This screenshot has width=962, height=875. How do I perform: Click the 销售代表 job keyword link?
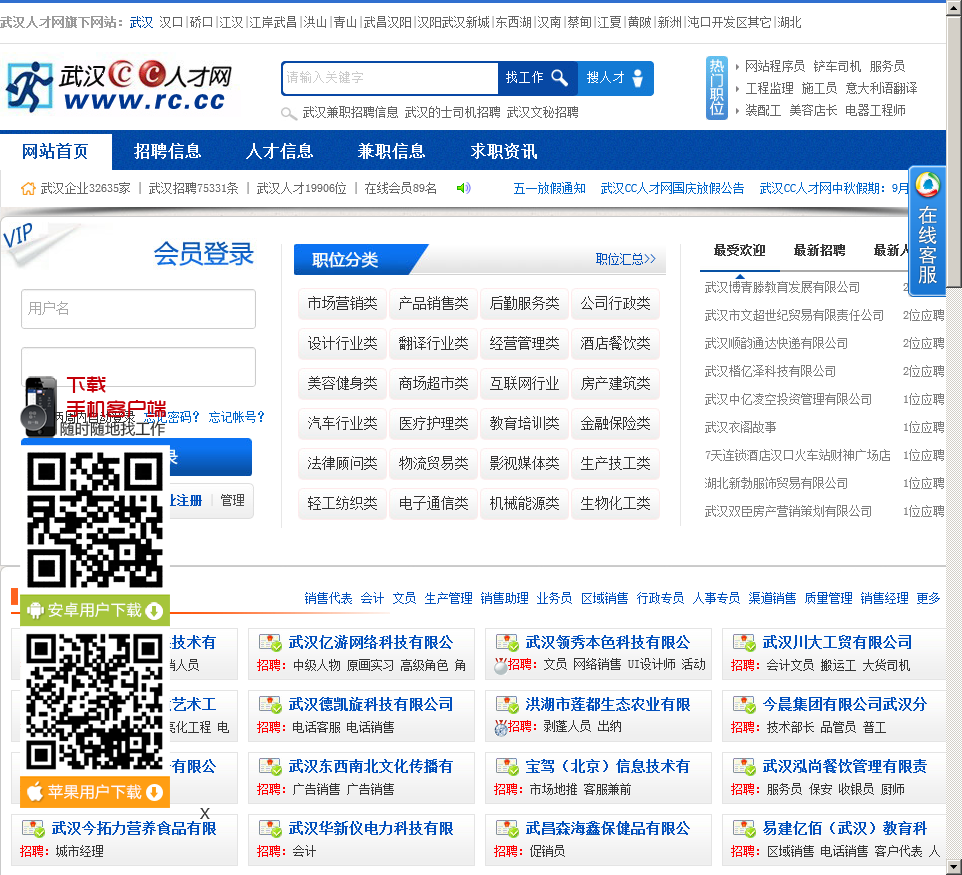(x=328, y=598)
